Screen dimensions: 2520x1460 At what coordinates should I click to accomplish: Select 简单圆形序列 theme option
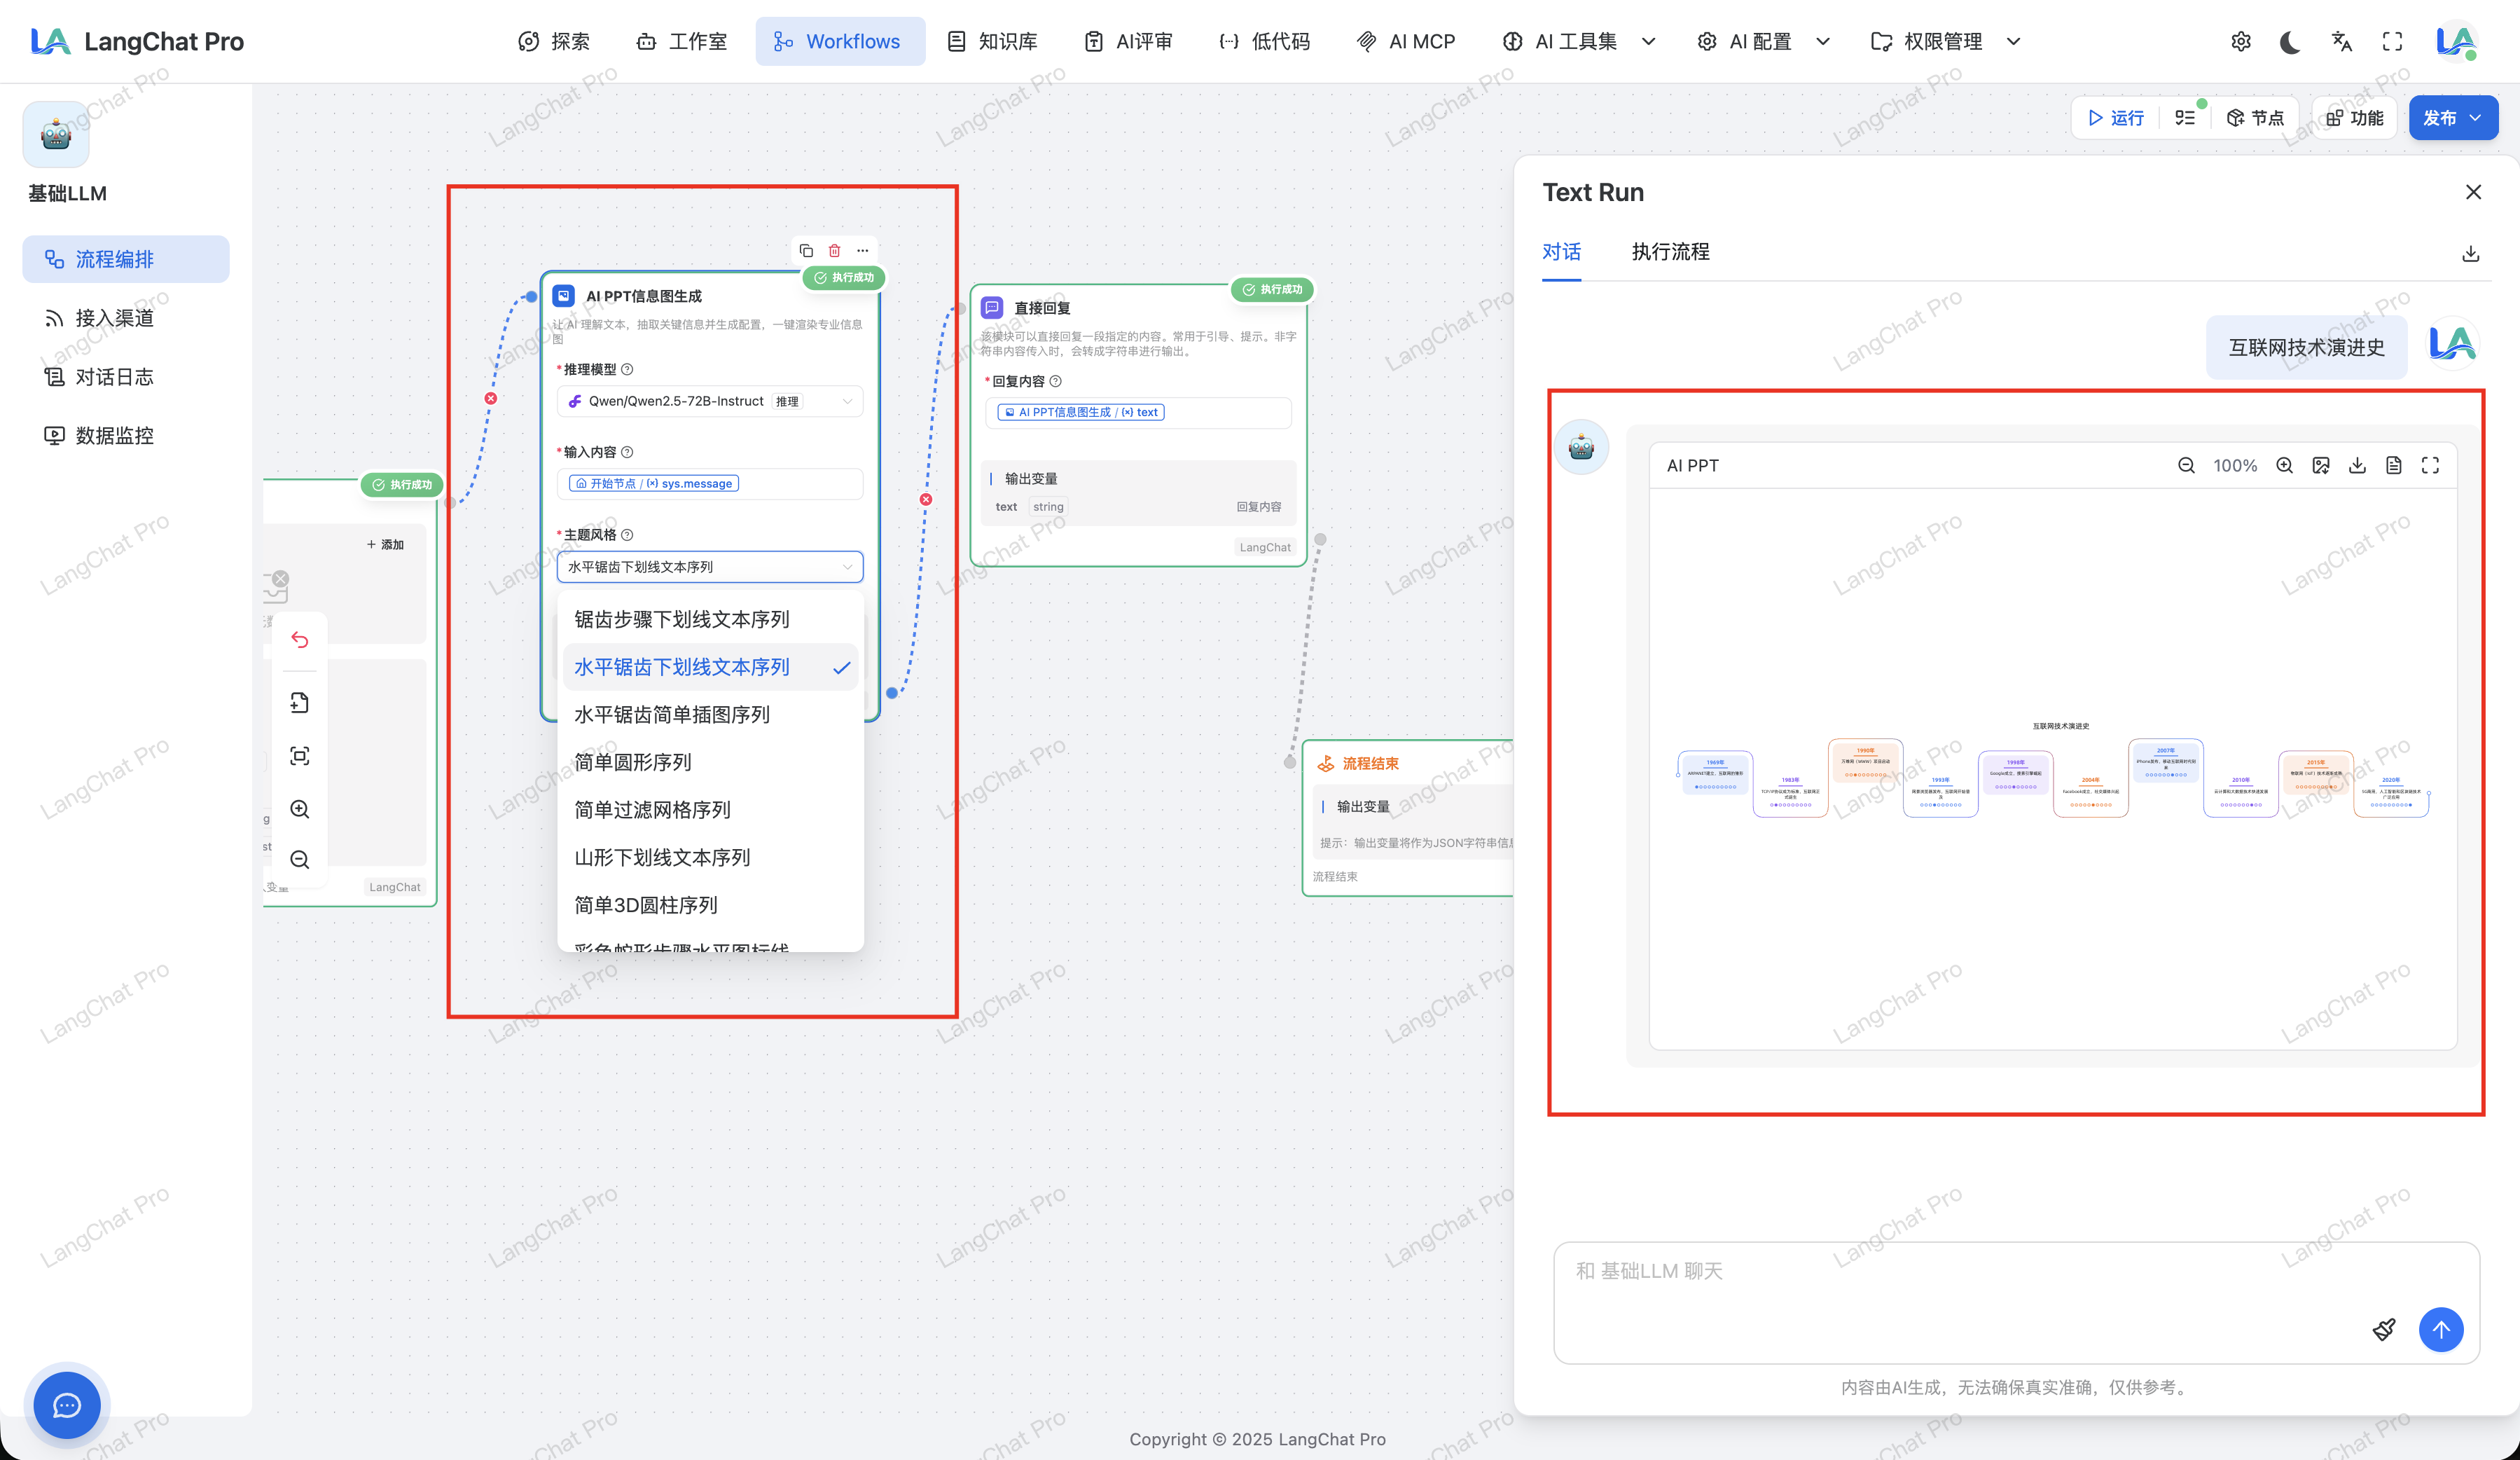[632, 762]
